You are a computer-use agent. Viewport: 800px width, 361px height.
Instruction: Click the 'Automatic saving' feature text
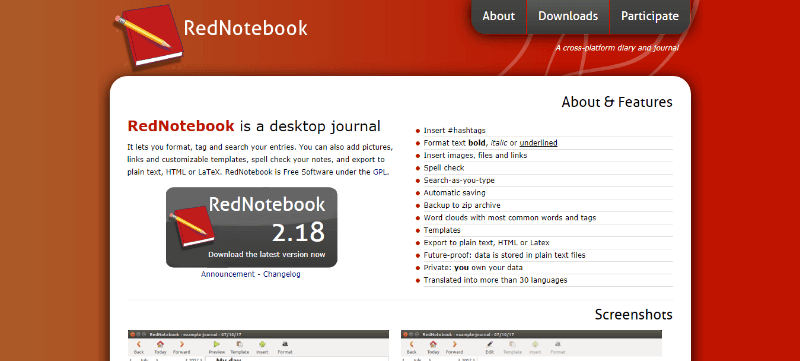tap(455, 193)
